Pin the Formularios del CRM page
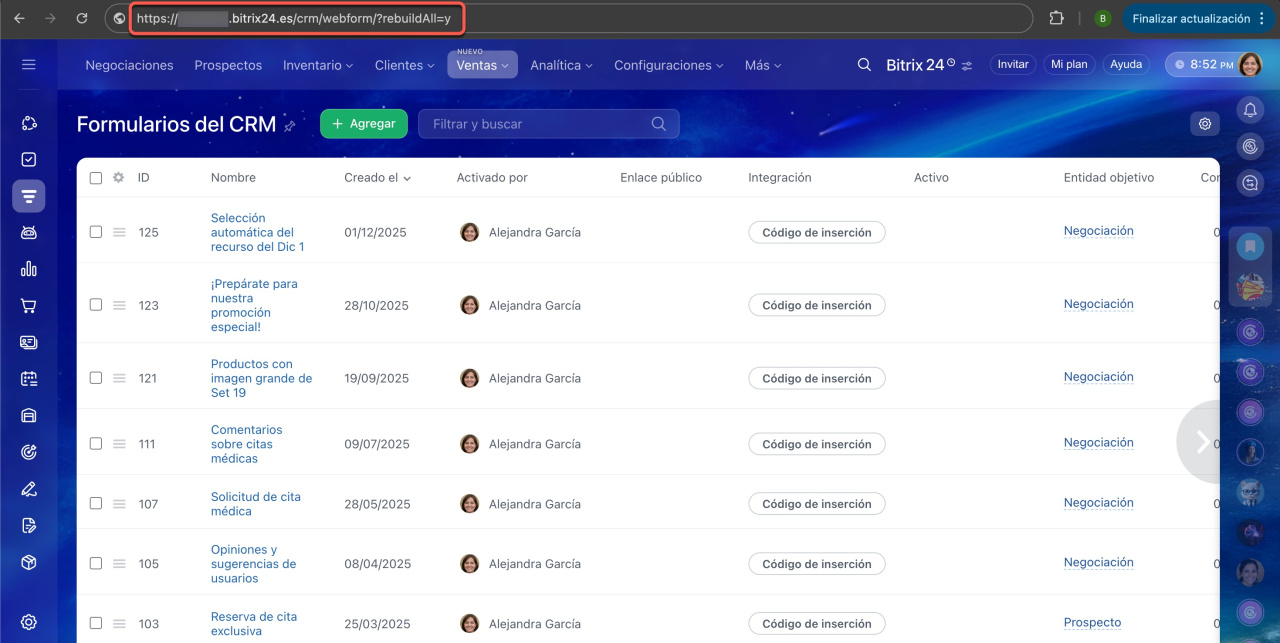The image size is (1280, 643). (x=290, y=126)
